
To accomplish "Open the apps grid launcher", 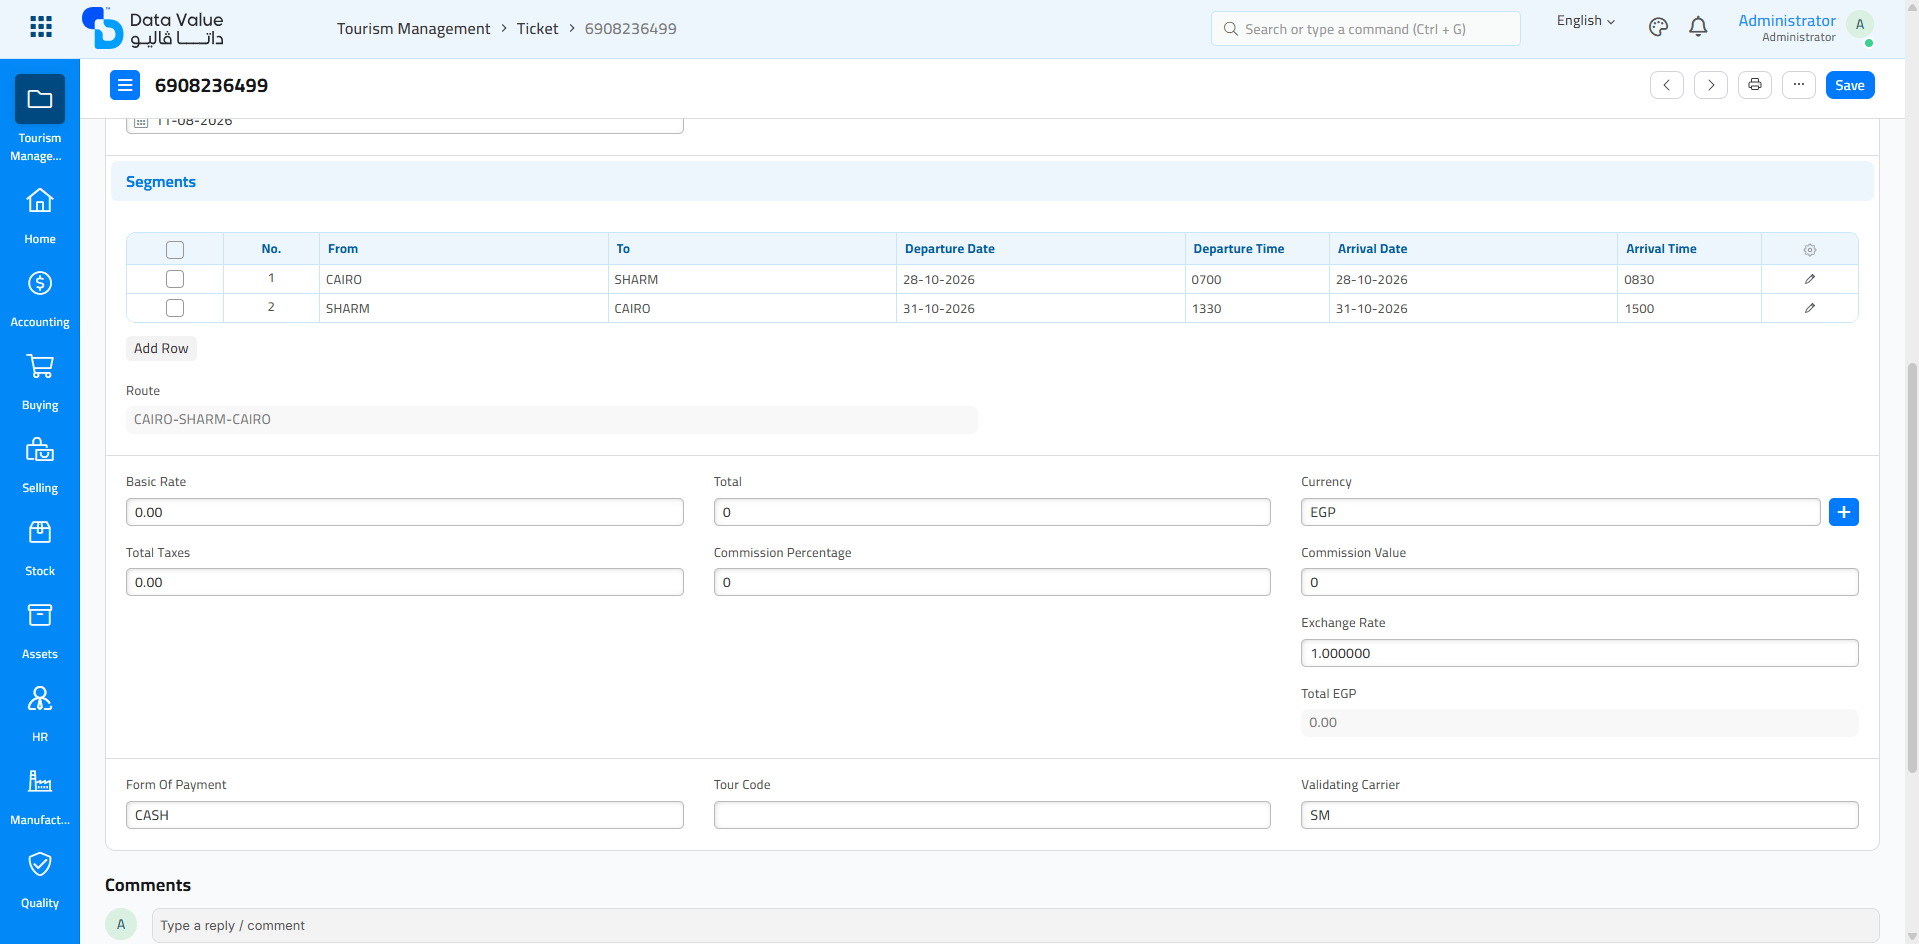I will 41,27.
